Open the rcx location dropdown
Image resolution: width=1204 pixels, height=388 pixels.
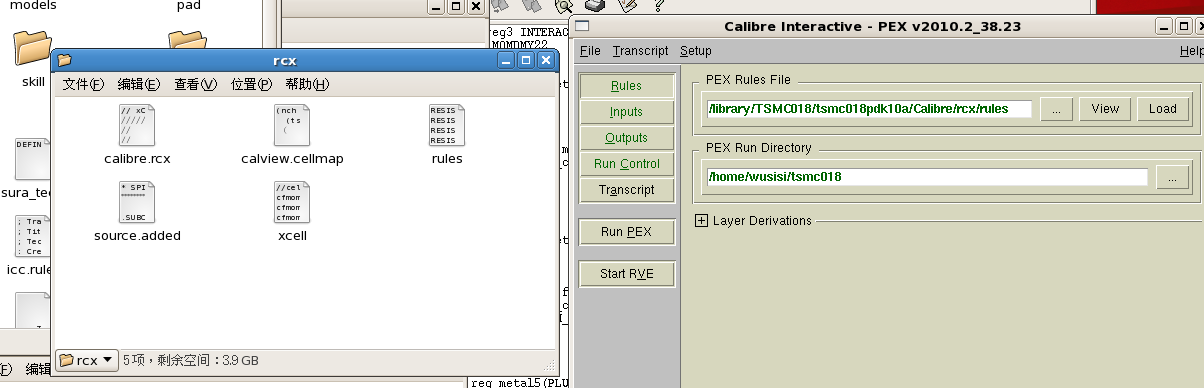[87, 360]
